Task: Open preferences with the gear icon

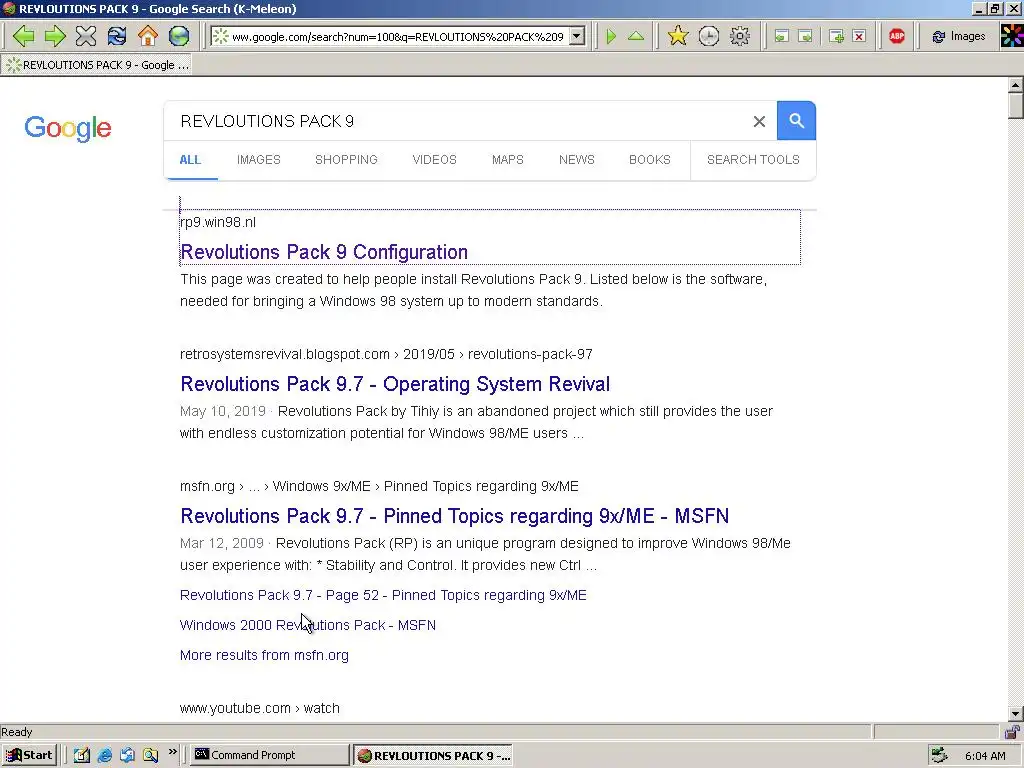Action: point(739,36)
